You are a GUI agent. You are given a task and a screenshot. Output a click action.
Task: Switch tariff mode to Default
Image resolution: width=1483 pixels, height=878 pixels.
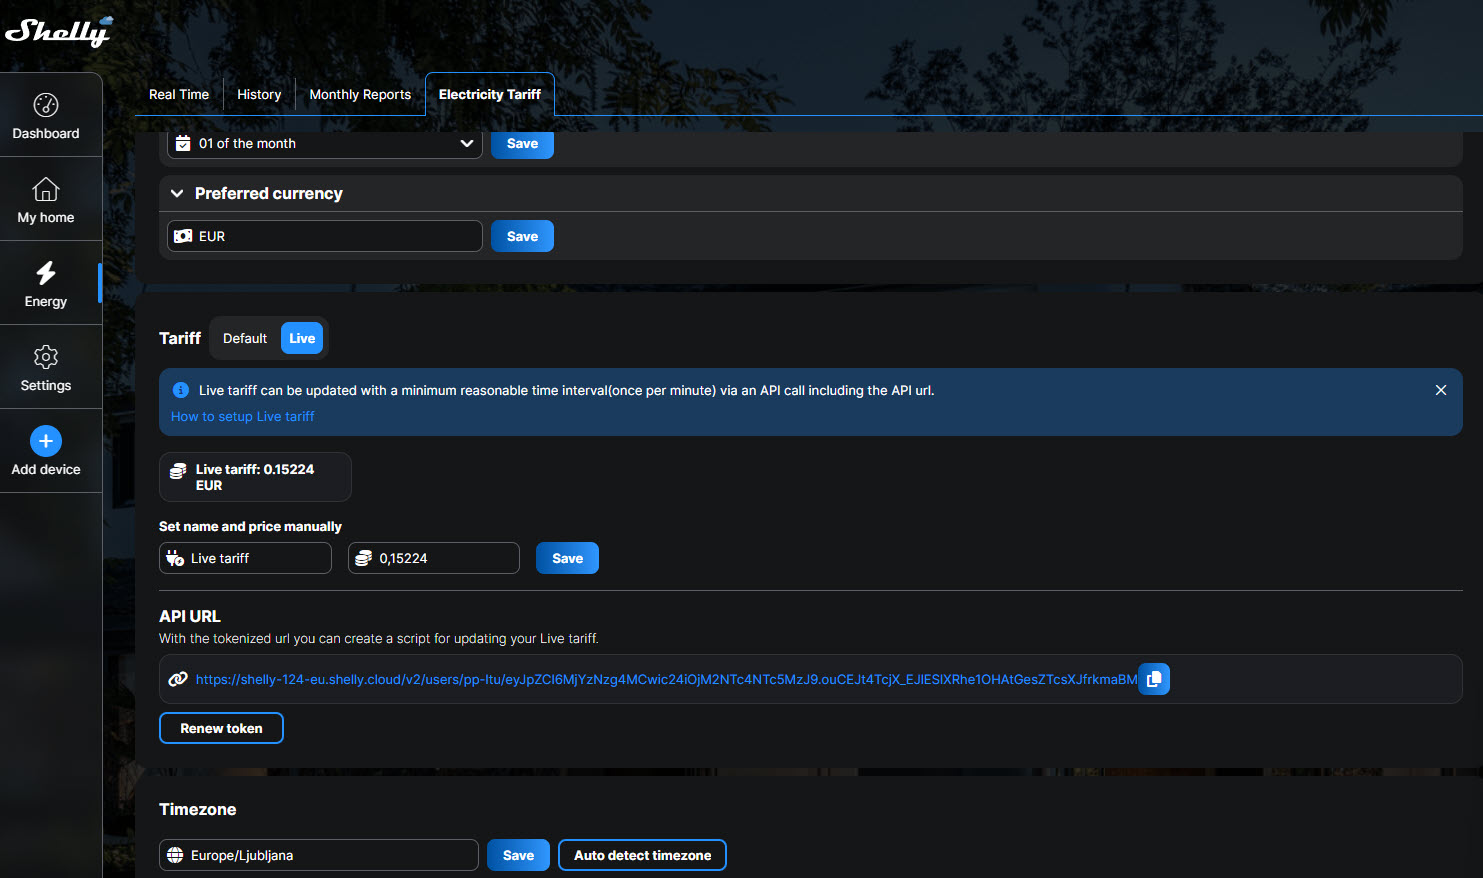click(245, 339)
